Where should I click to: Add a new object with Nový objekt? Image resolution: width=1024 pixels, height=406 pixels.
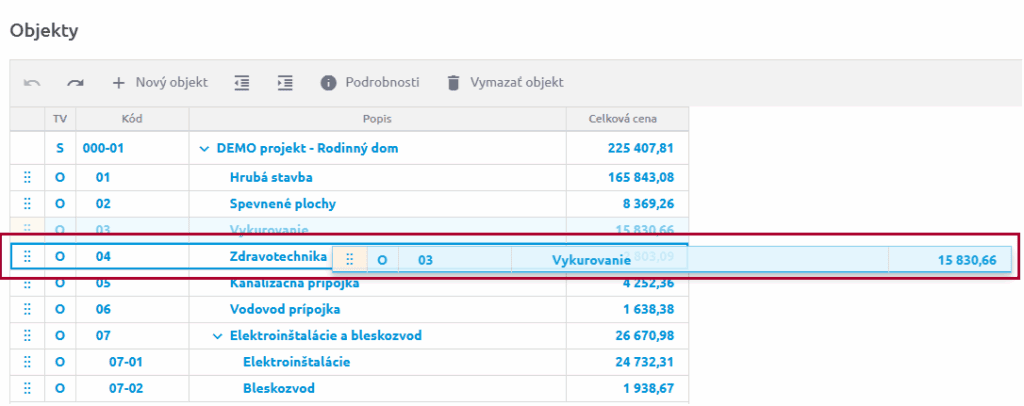159,83
